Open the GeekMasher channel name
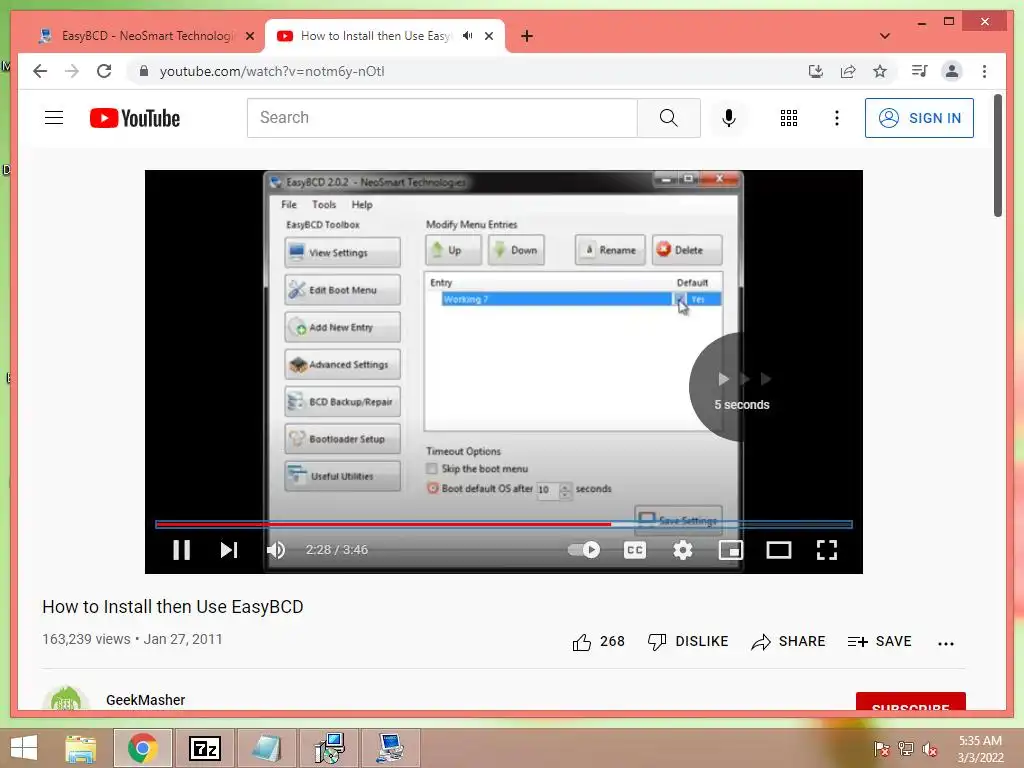The image size is (1024, 768). pos(146,700)
